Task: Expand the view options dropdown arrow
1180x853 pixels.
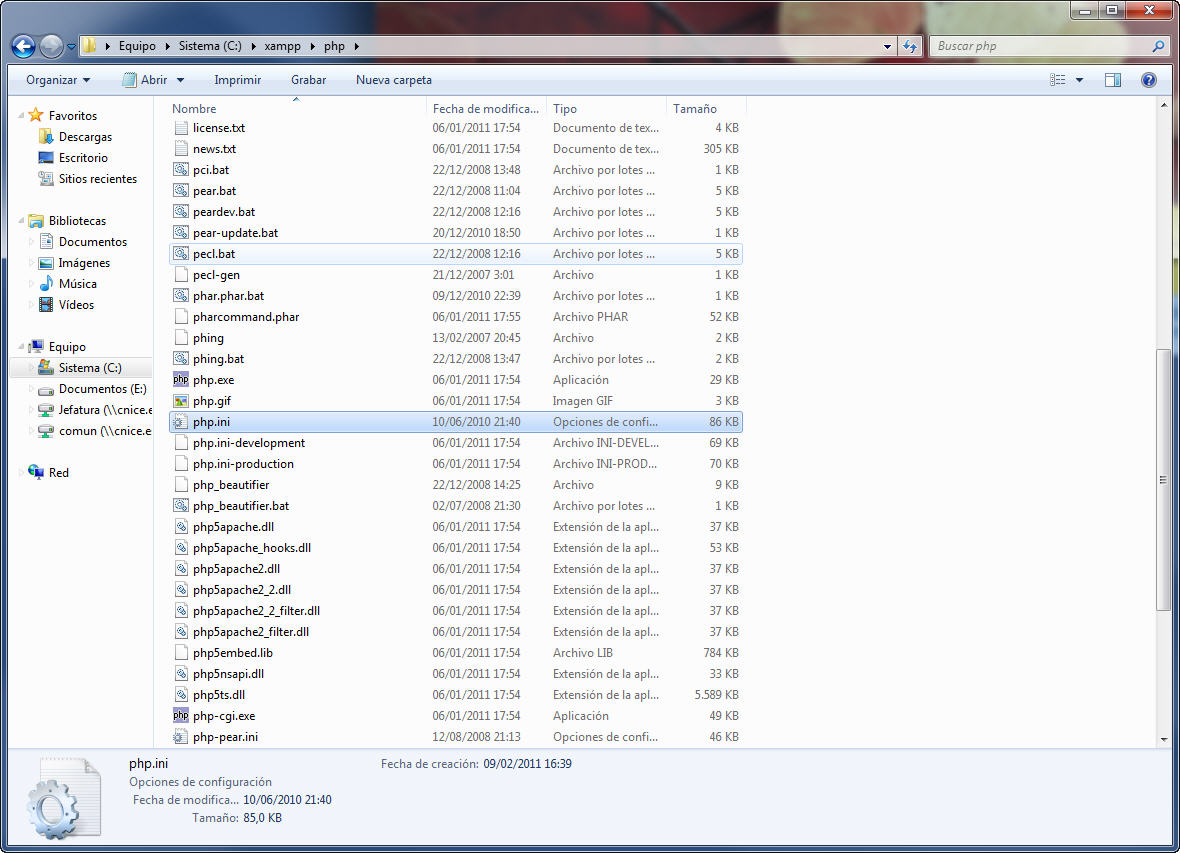Action: pos(1080,80)
